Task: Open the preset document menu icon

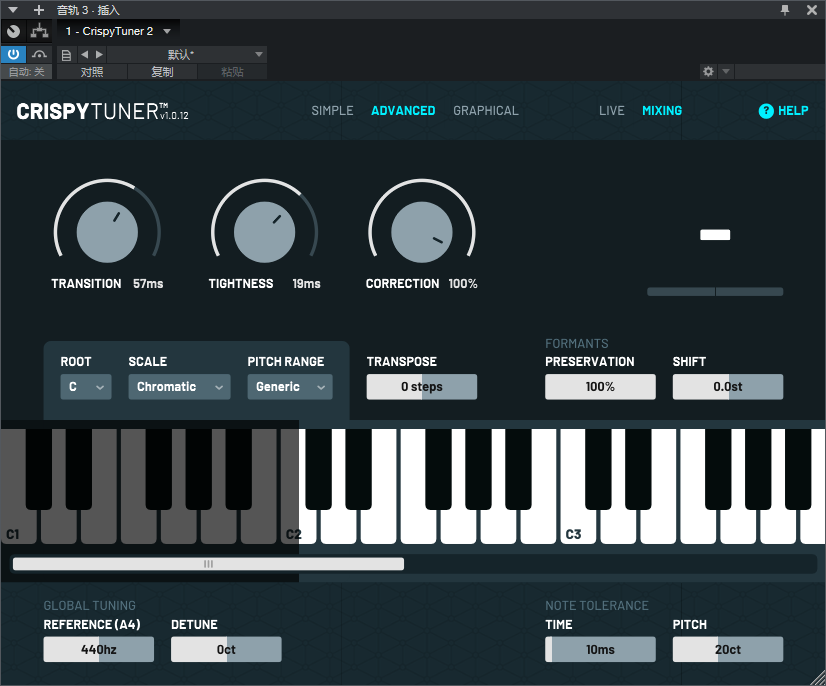Action: 66,55
